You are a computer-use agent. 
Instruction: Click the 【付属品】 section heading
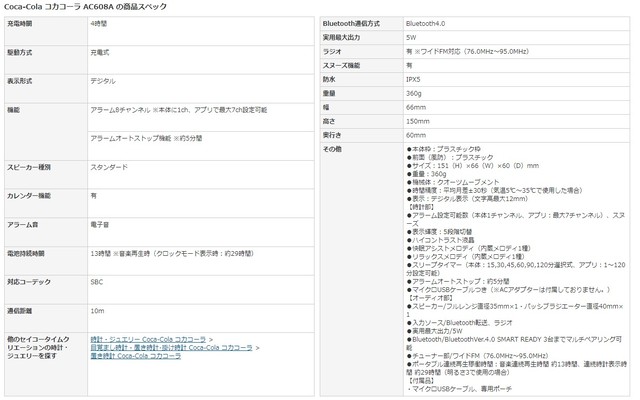pos(420,381)
